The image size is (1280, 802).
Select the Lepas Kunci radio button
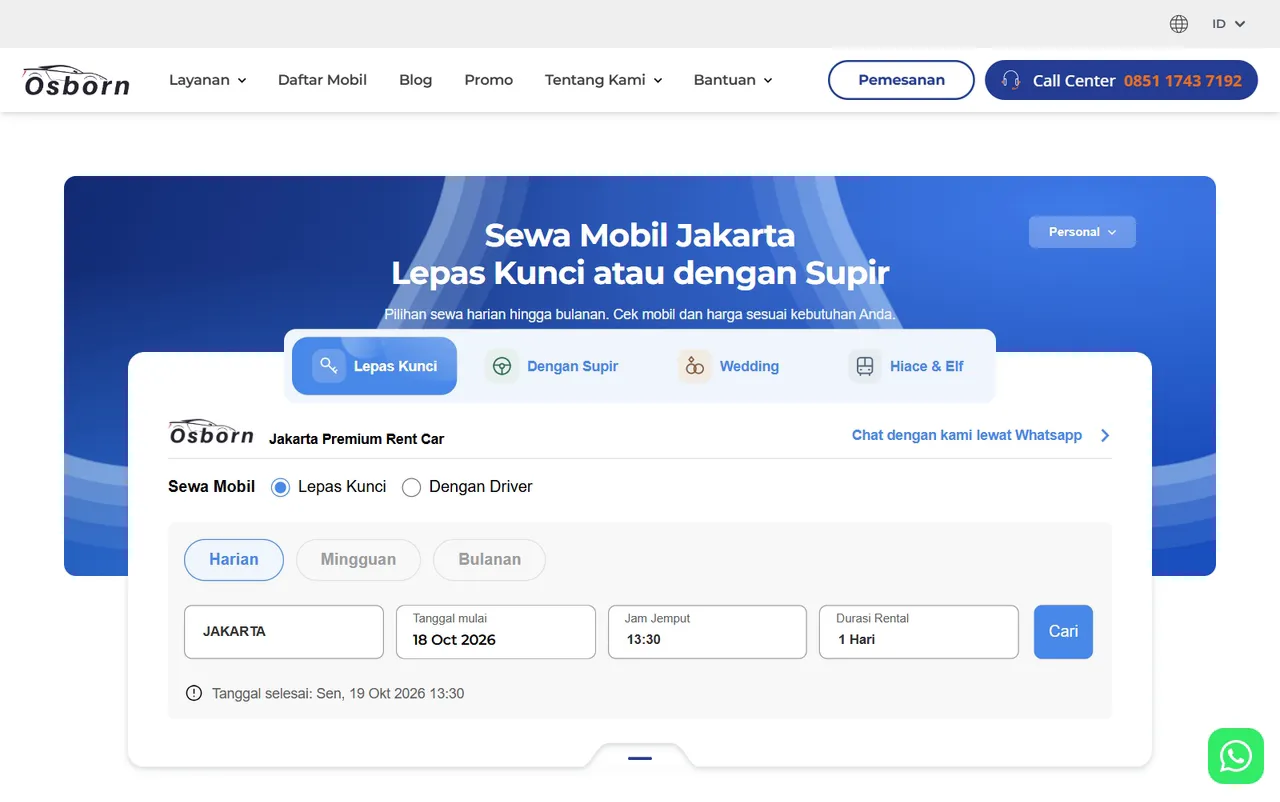tap(281, 487)
